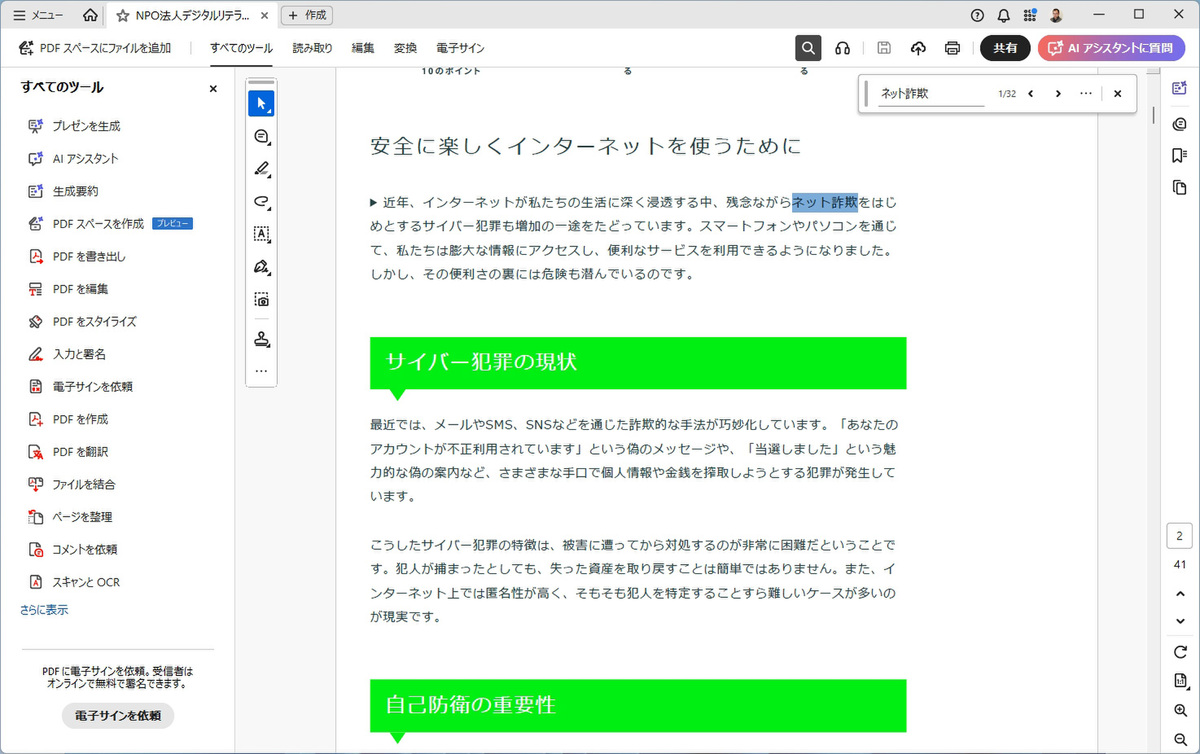The height and width of the screenshot is (754, 1200).
Task: Open the apps grid icon
Action: click(1030, 15)
